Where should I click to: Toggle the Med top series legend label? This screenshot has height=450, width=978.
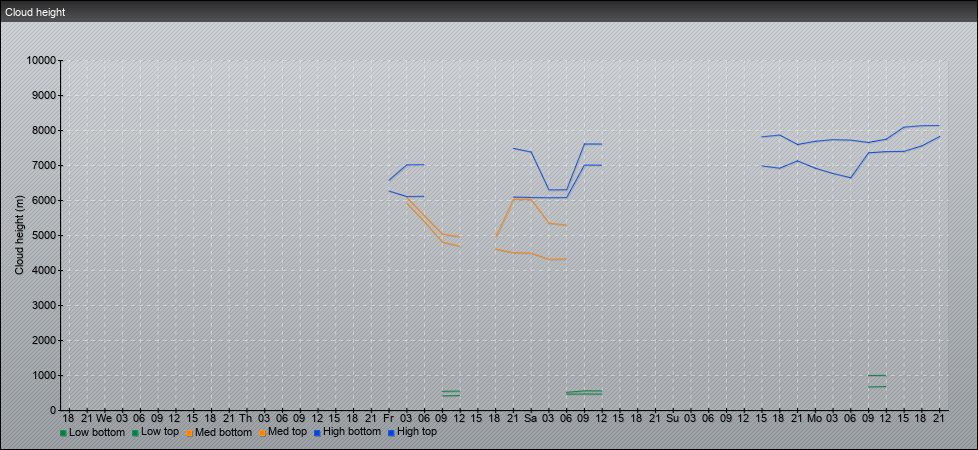tap(287, 432)
